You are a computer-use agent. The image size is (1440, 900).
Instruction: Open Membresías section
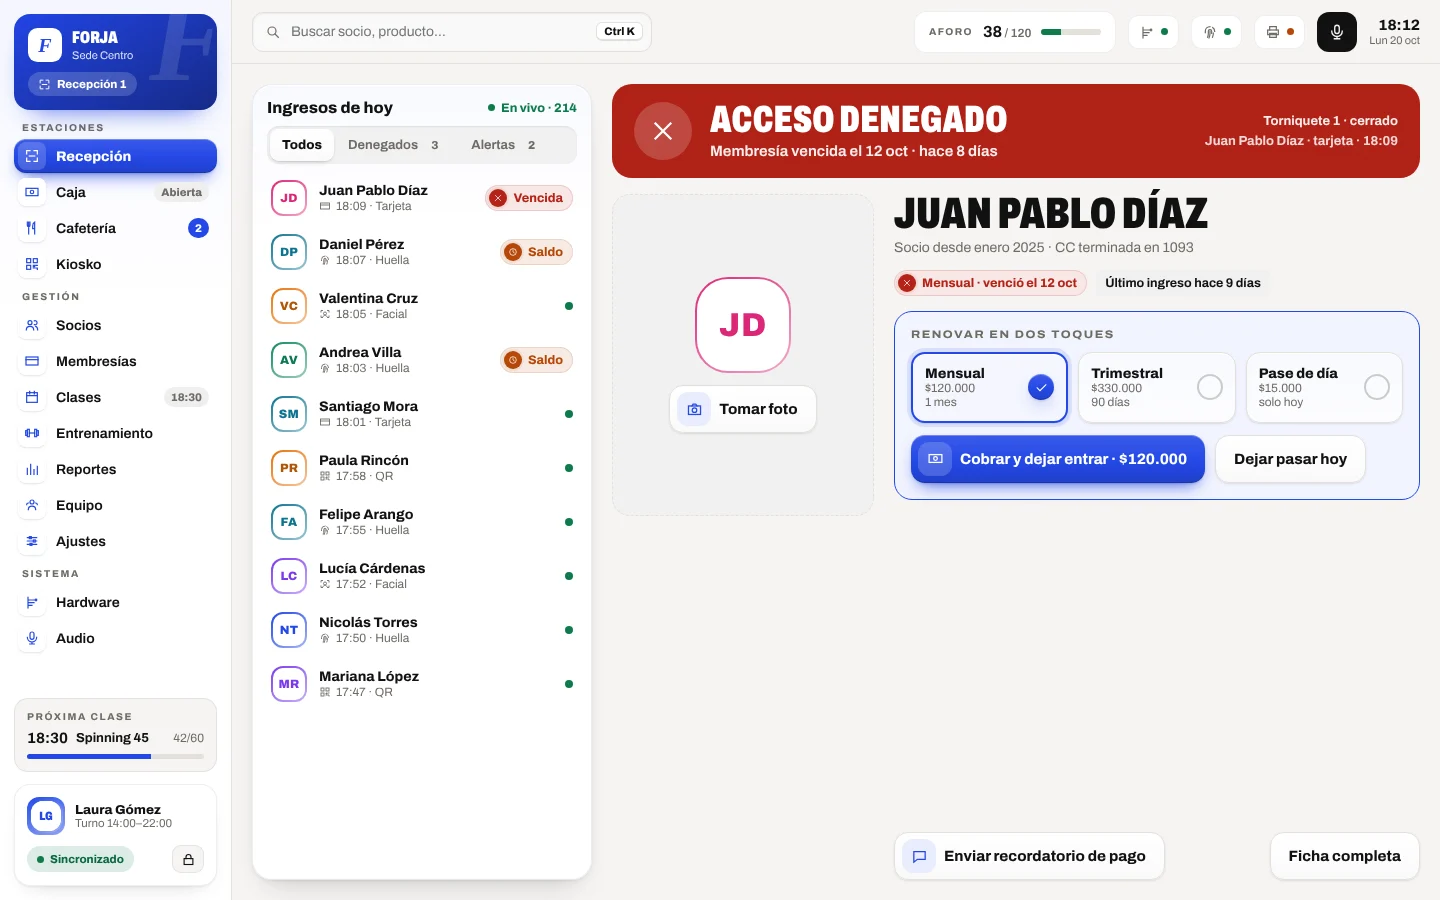pyautogui.click(x=115, y=361)
